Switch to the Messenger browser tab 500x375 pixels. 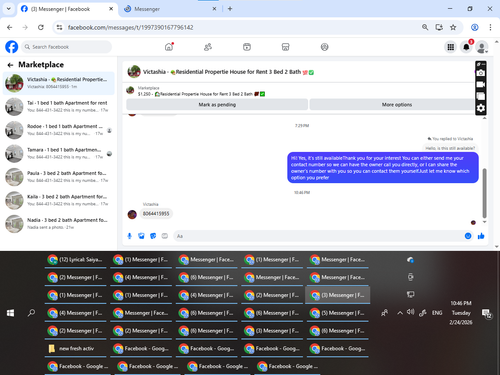coord(170,9)
